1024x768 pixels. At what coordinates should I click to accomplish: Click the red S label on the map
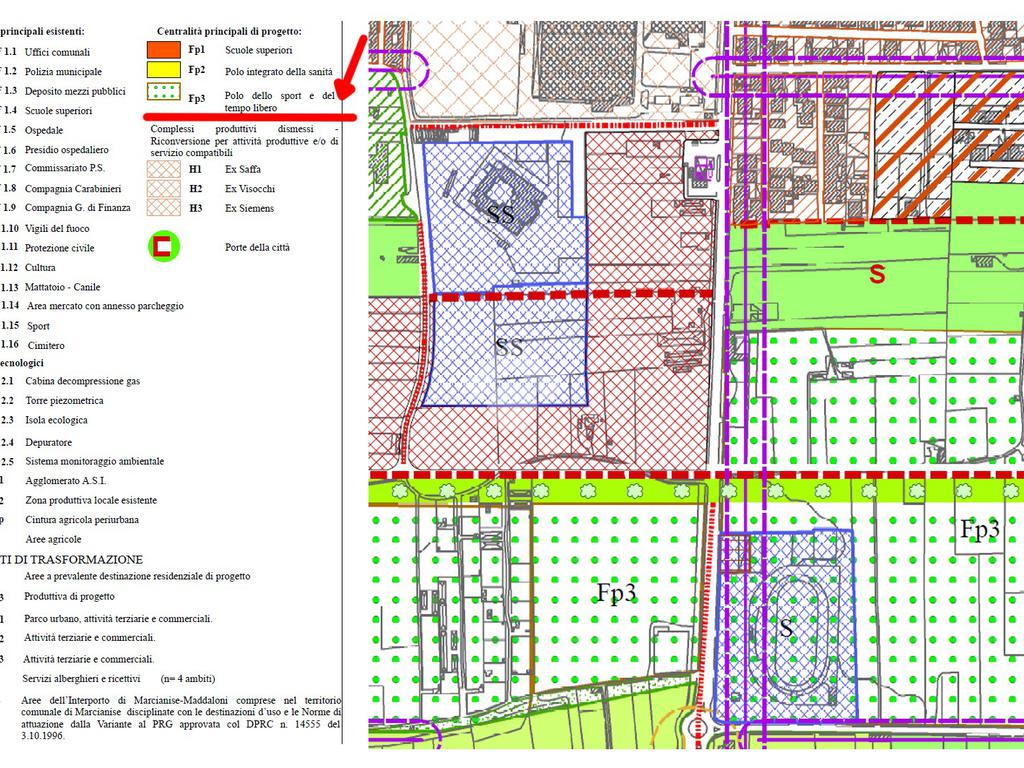[x=877, y=275]
